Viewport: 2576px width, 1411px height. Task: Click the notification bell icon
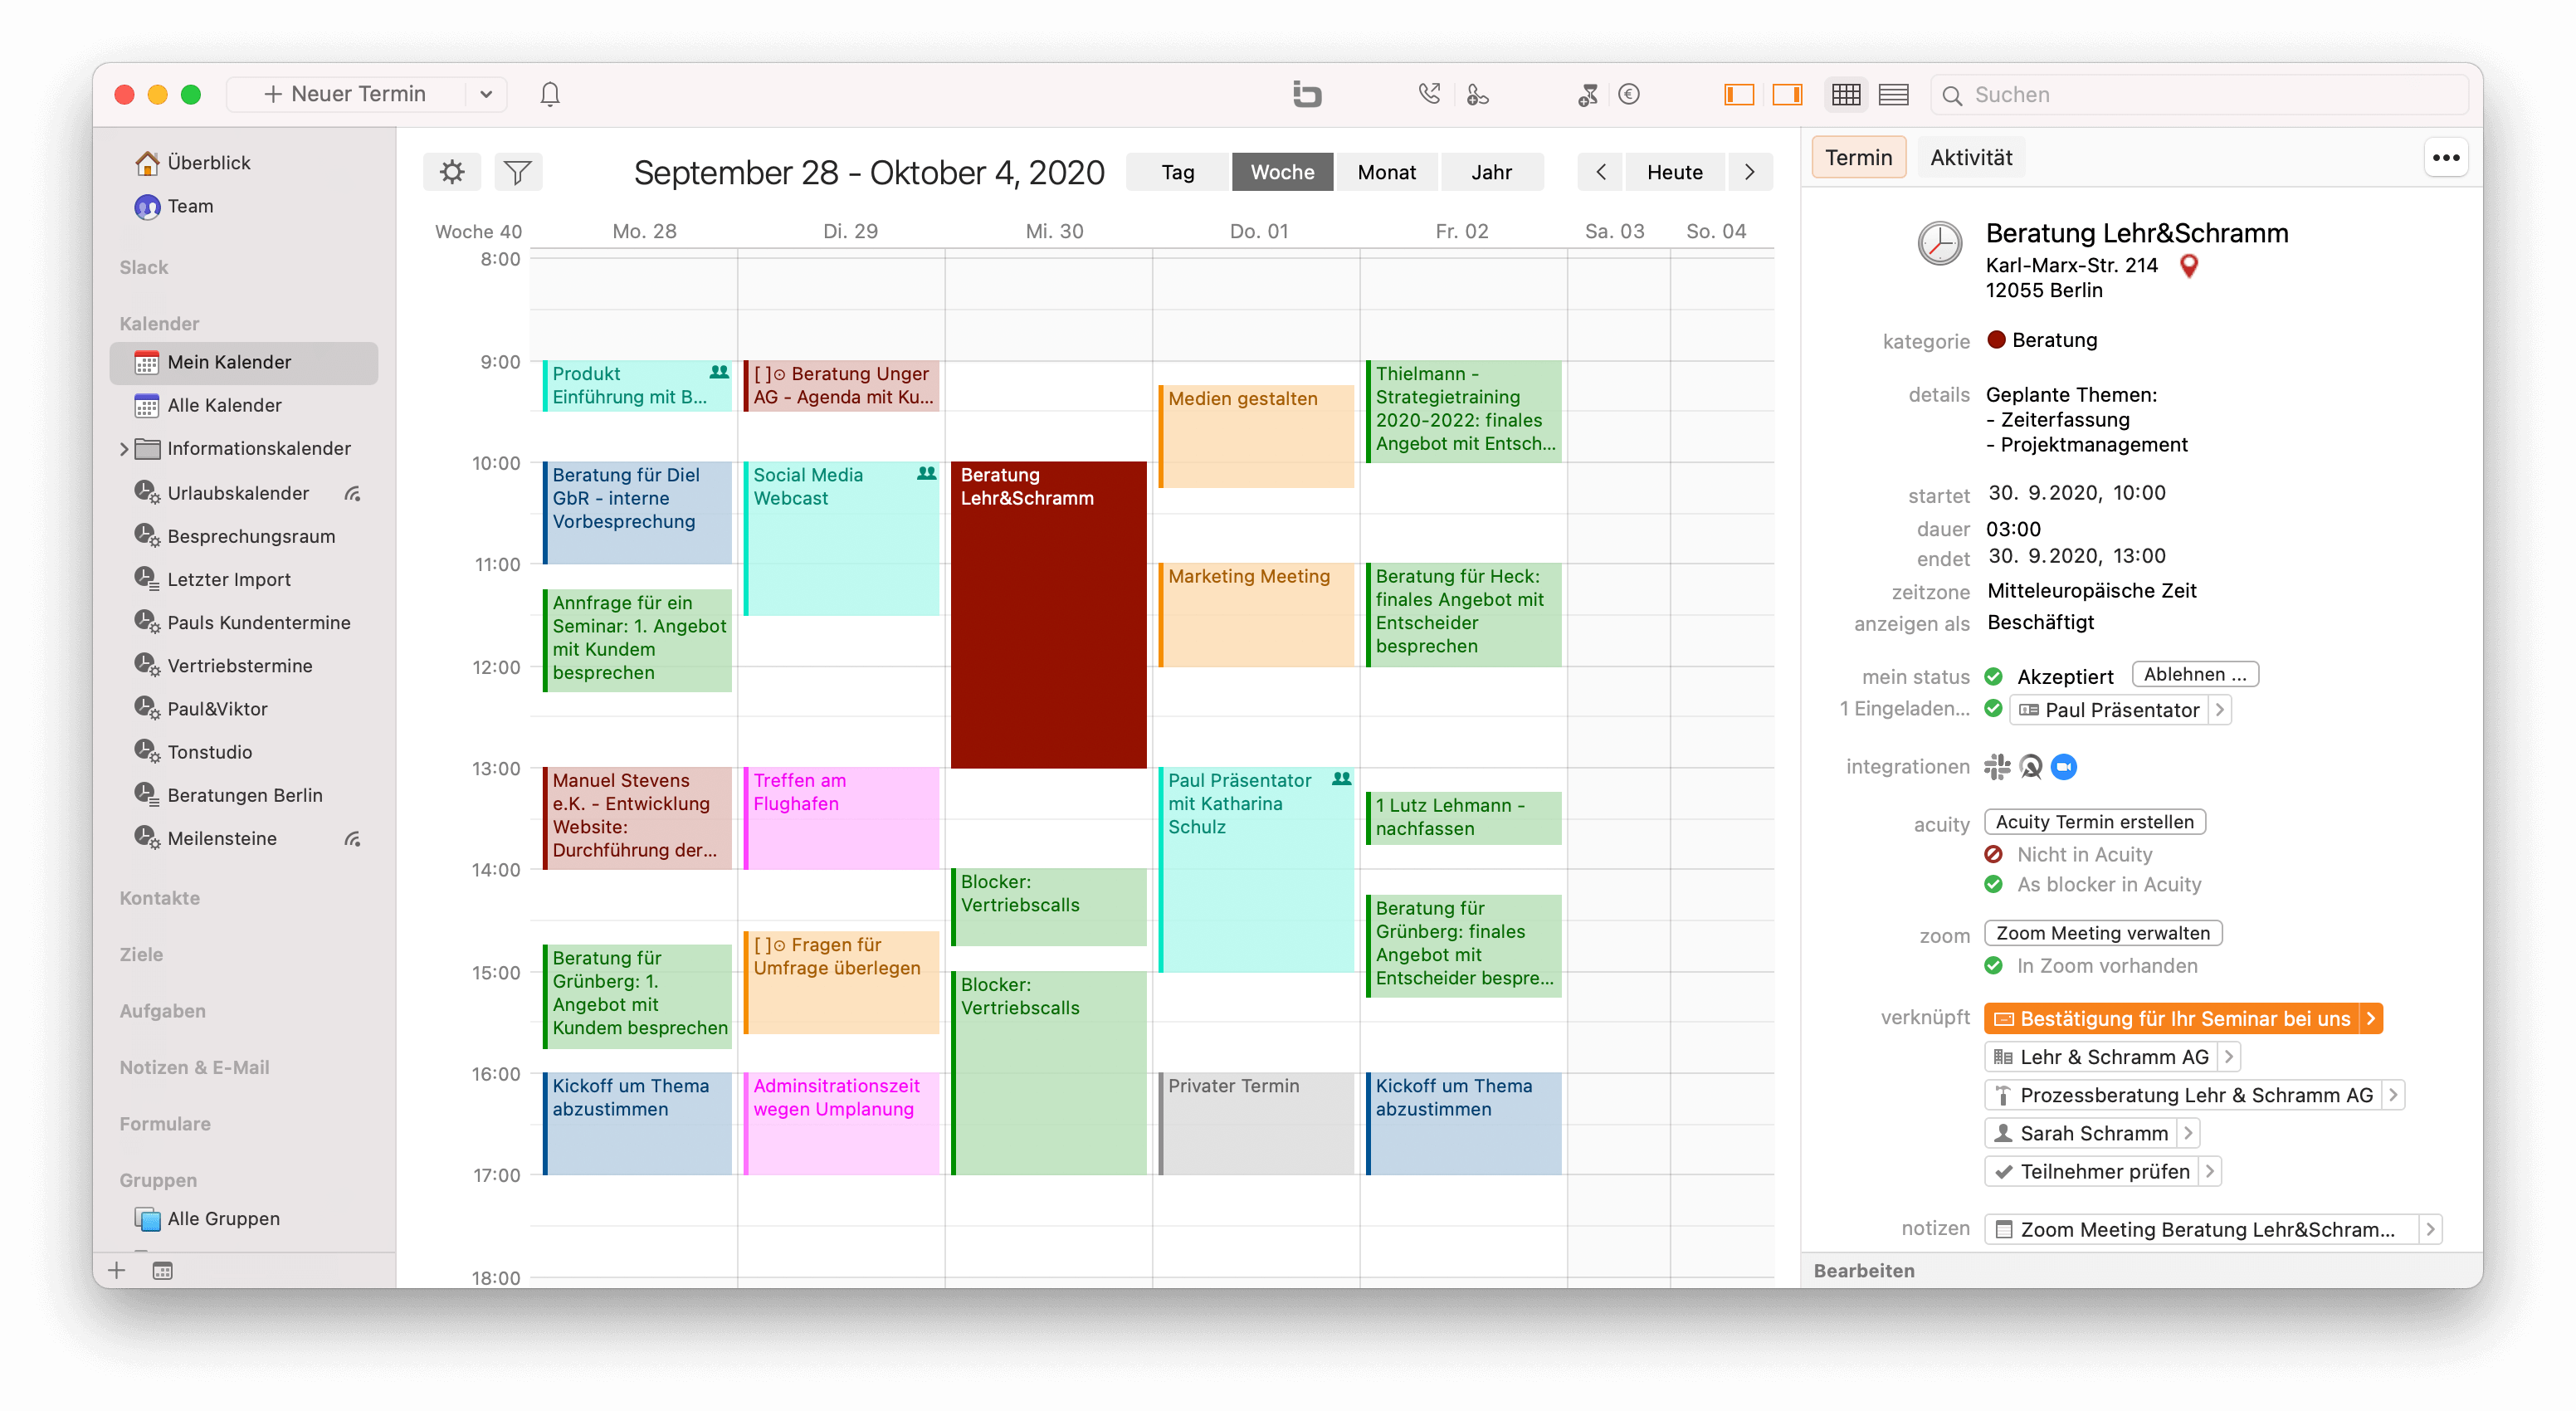550,94
